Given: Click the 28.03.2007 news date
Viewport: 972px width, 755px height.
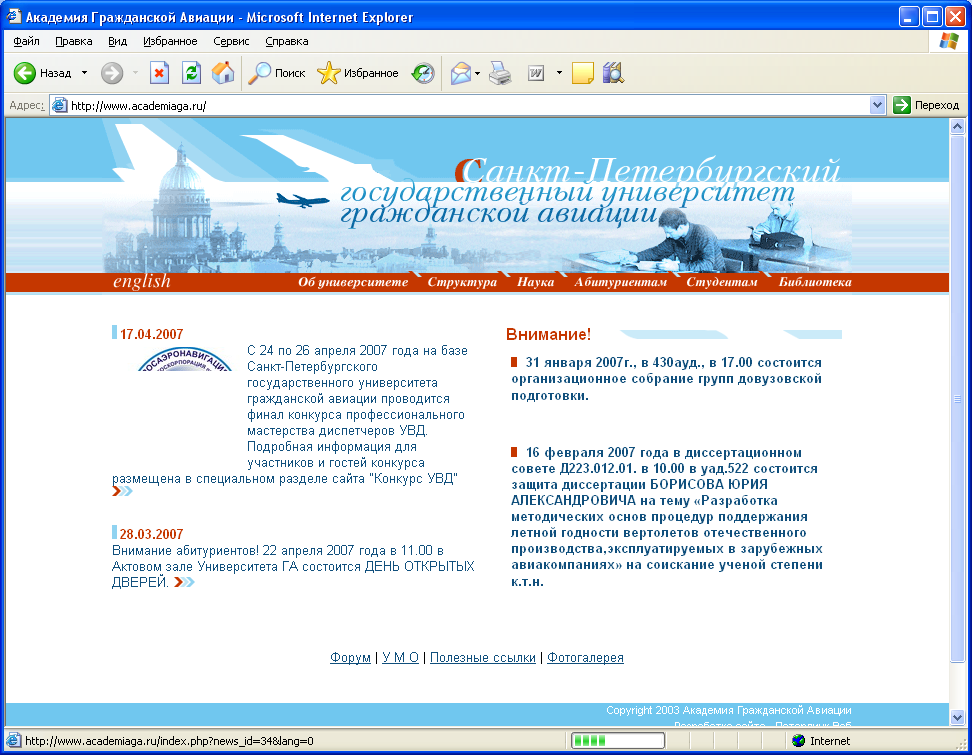Looking at the screenshot, I should click(151, 534).
